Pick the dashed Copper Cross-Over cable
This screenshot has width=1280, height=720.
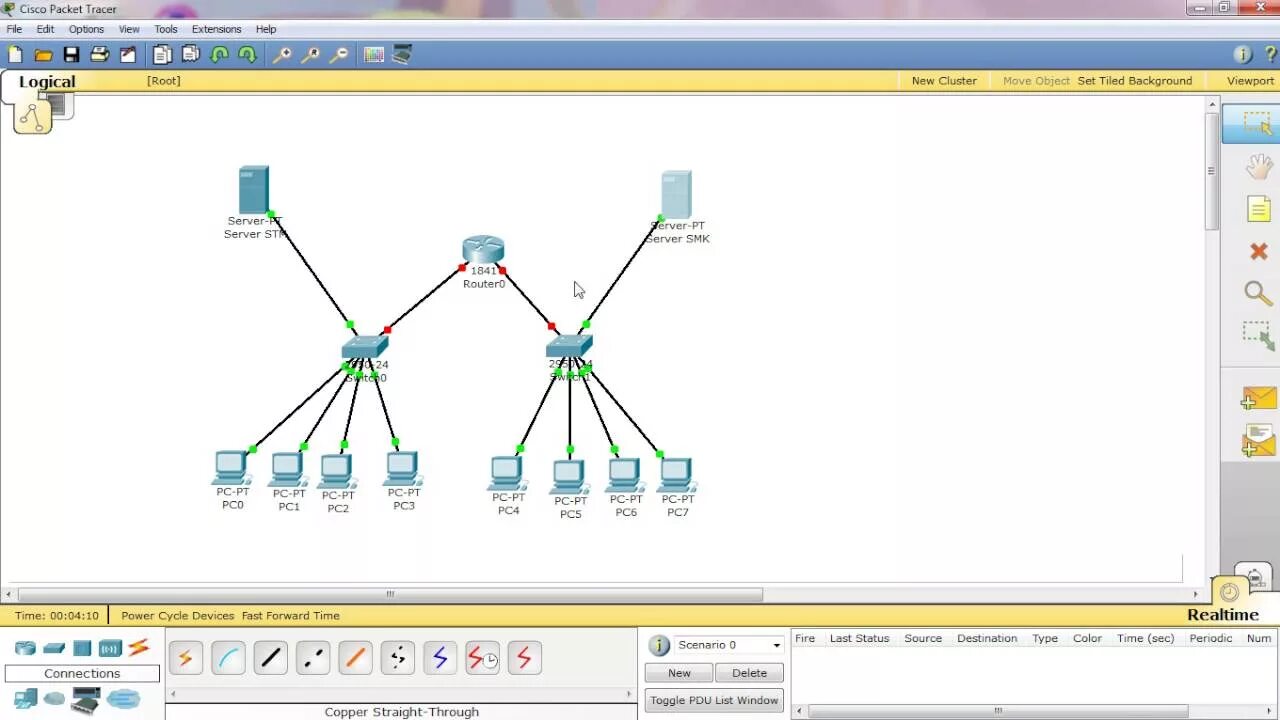pyautogui.click(x=313, y=658)
